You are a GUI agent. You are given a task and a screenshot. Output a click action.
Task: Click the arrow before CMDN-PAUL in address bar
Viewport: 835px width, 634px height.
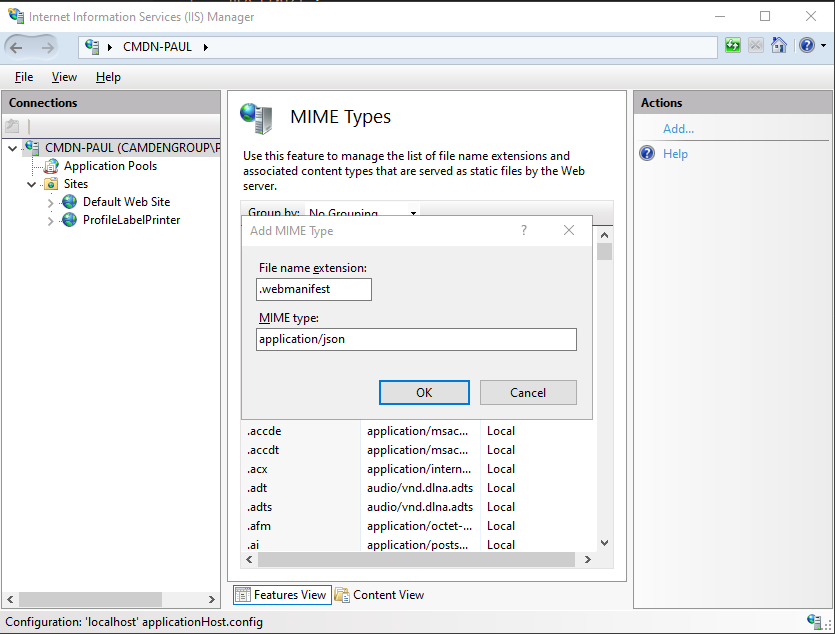tap(110, 47)
